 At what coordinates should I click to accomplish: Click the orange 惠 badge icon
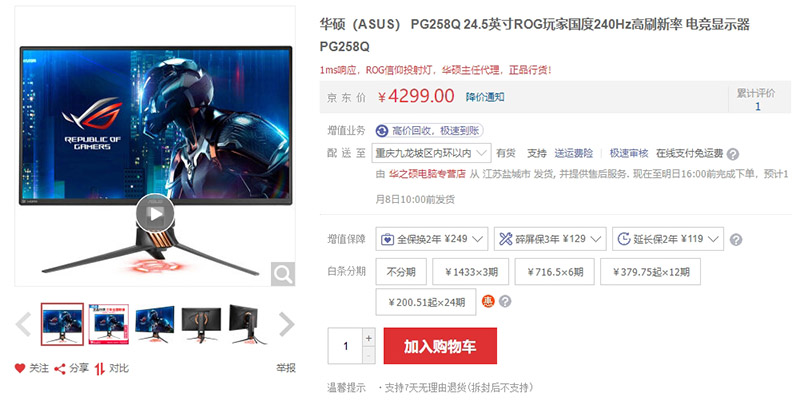488,301
